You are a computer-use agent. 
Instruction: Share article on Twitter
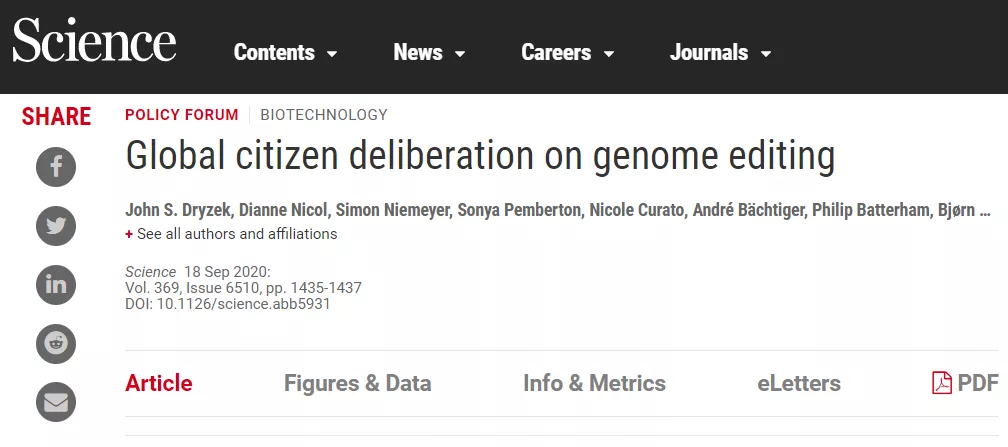point(56,226)
